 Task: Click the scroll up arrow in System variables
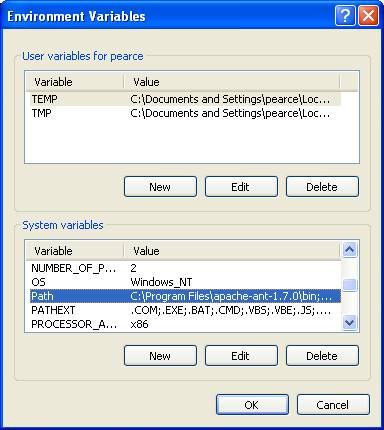click(349, 249)
